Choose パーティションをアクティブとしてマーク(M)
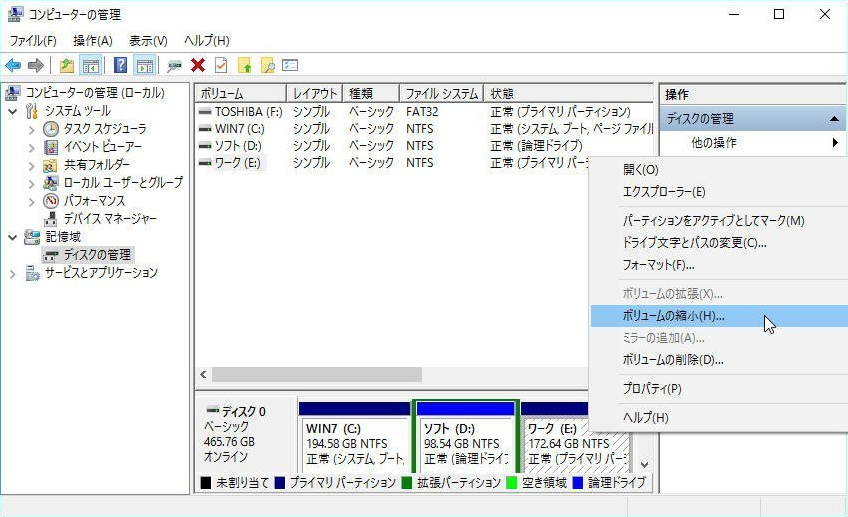 [718, 221]
